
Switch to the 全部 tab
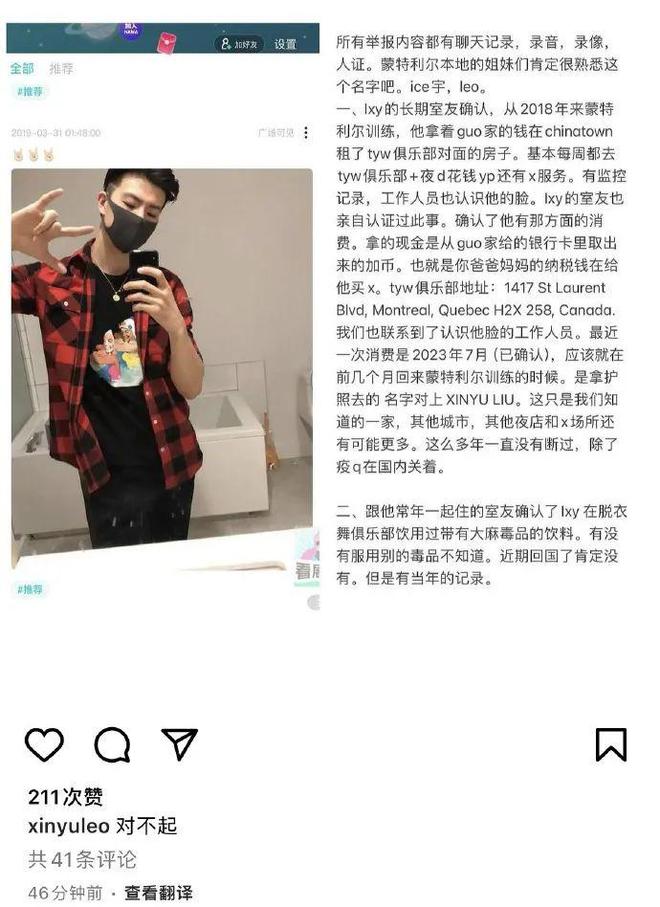pyautogui.click(x=22, y=68)
